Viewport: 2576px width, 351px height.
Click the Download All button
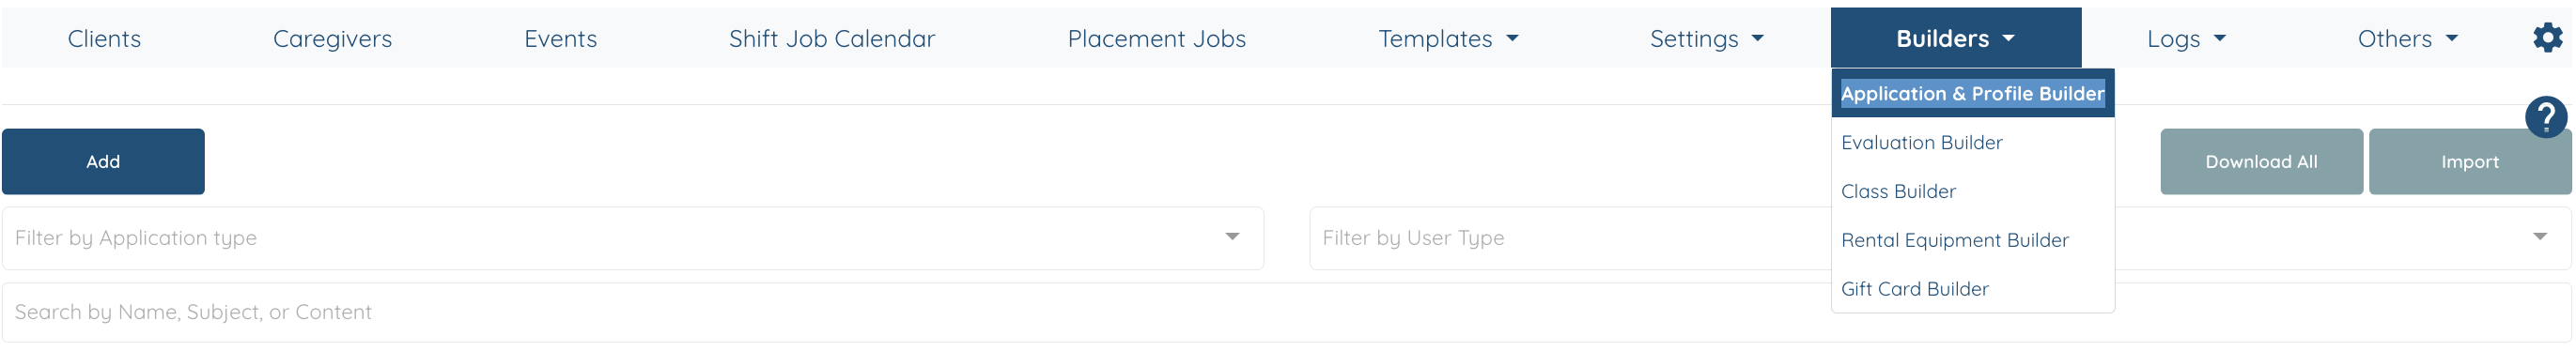(x=2261, y=162)
